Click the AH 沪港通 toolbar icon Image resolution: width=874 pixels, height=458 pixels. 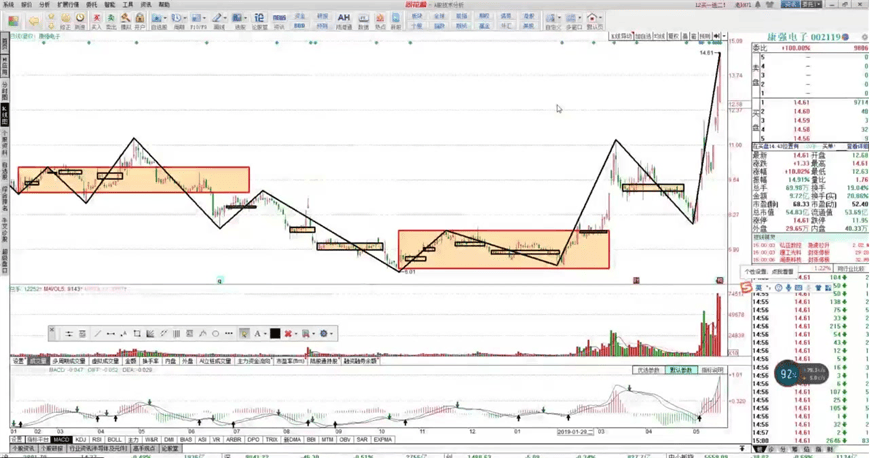pos(343,21)
